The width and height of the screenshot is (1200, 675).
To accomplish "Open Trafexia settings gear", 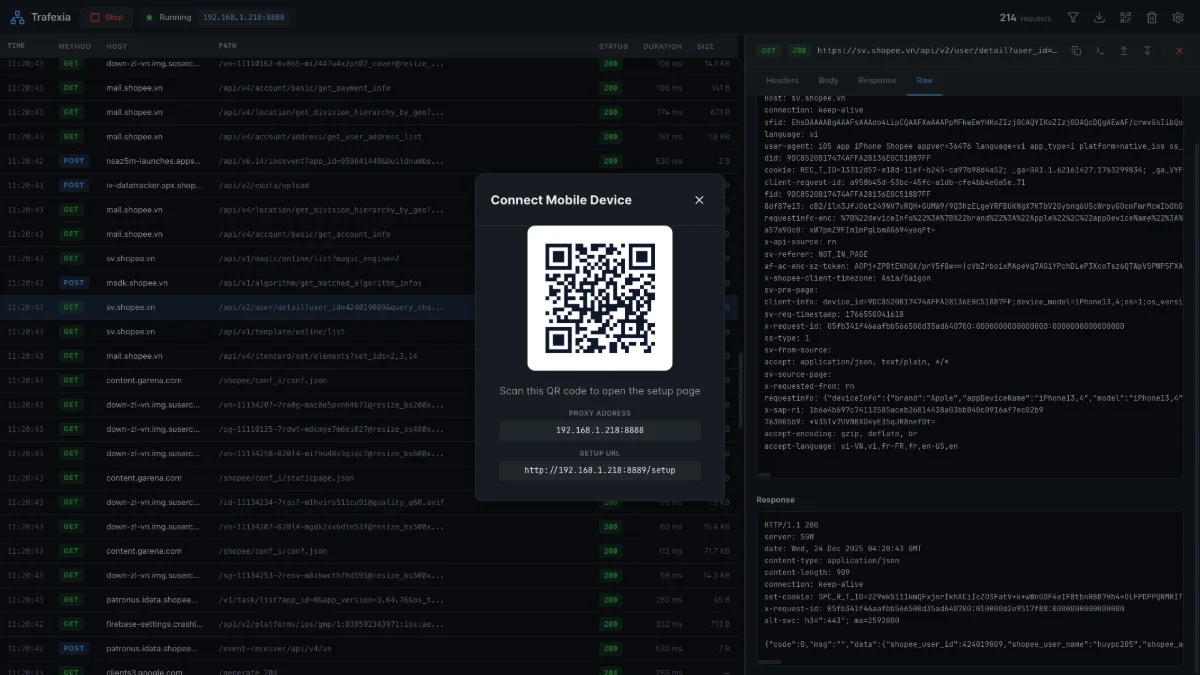I will (x=1179, y=17).
